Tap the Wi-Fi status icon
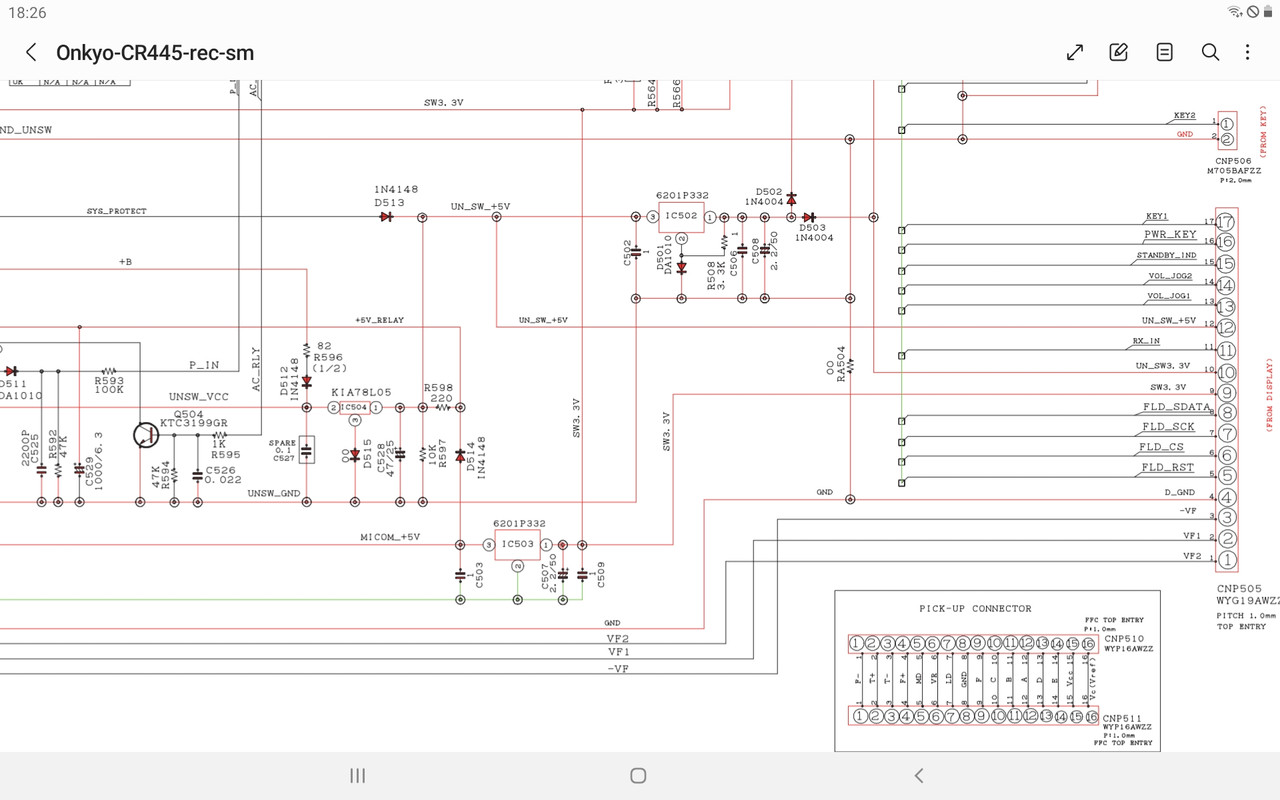The height and width of the screenshot is (800, 1280). click(1236, 12)
